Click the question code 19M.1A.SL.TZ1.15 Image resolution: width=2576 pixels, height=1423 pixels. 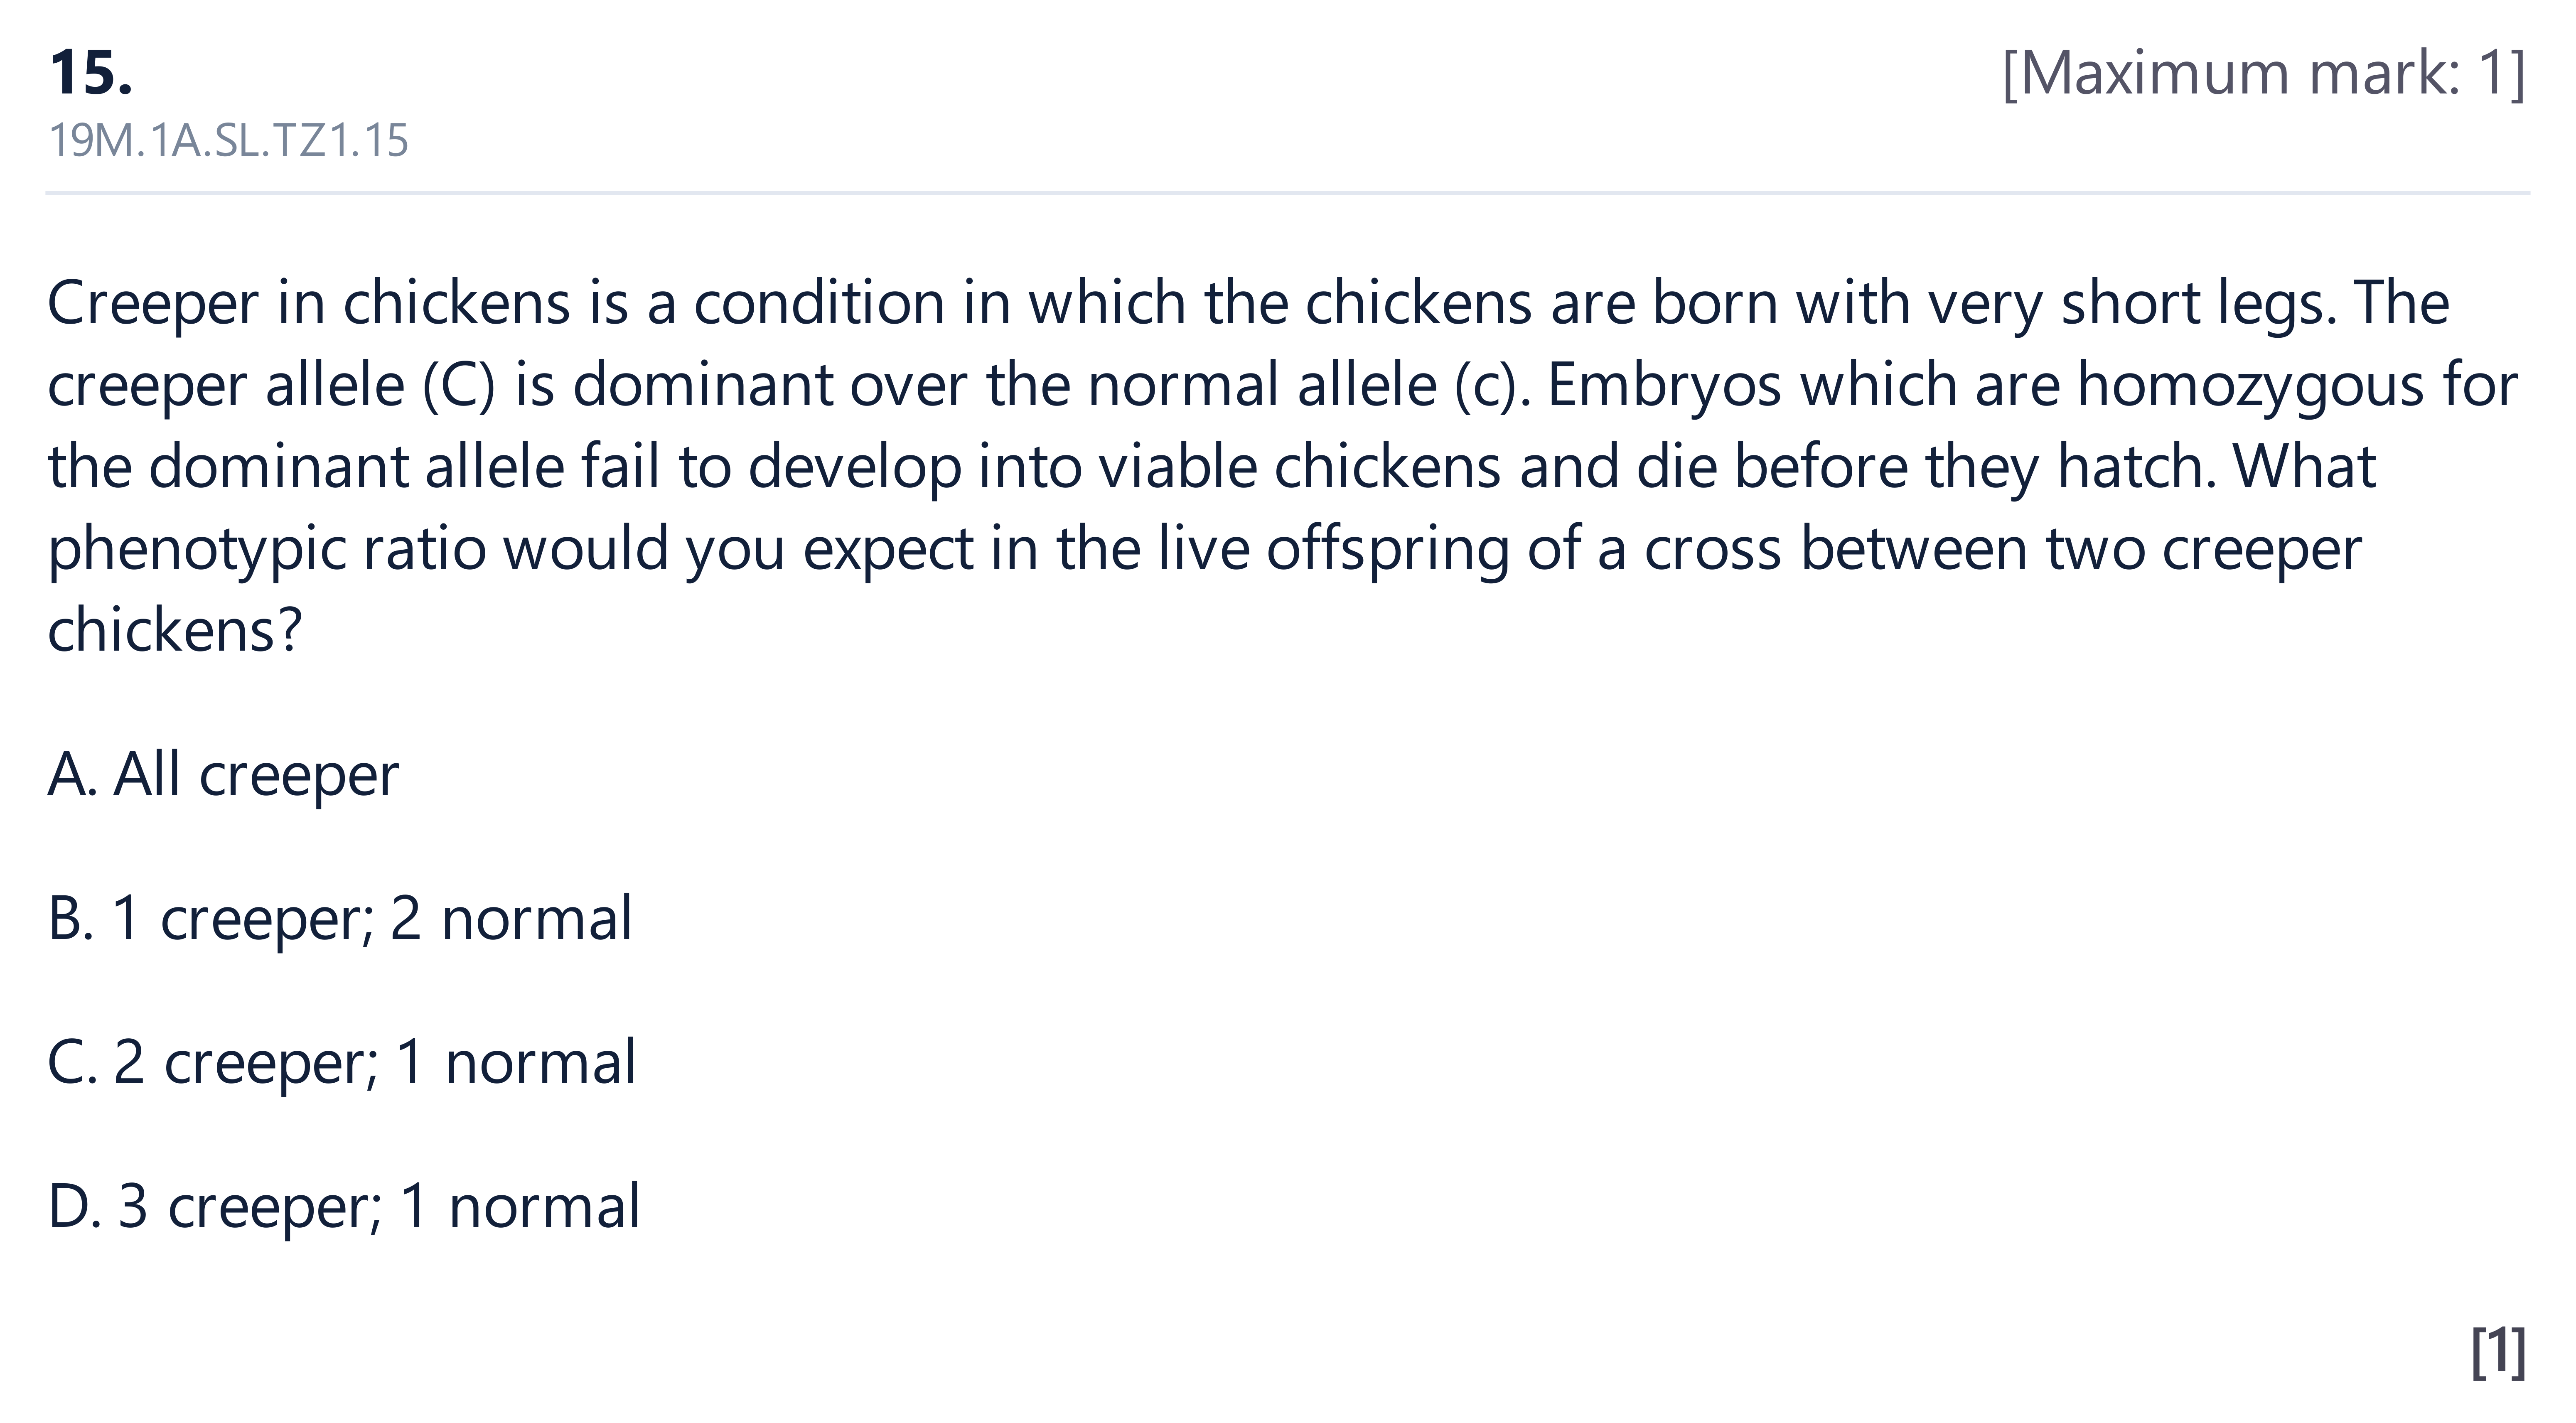click(x=228, y=141)
